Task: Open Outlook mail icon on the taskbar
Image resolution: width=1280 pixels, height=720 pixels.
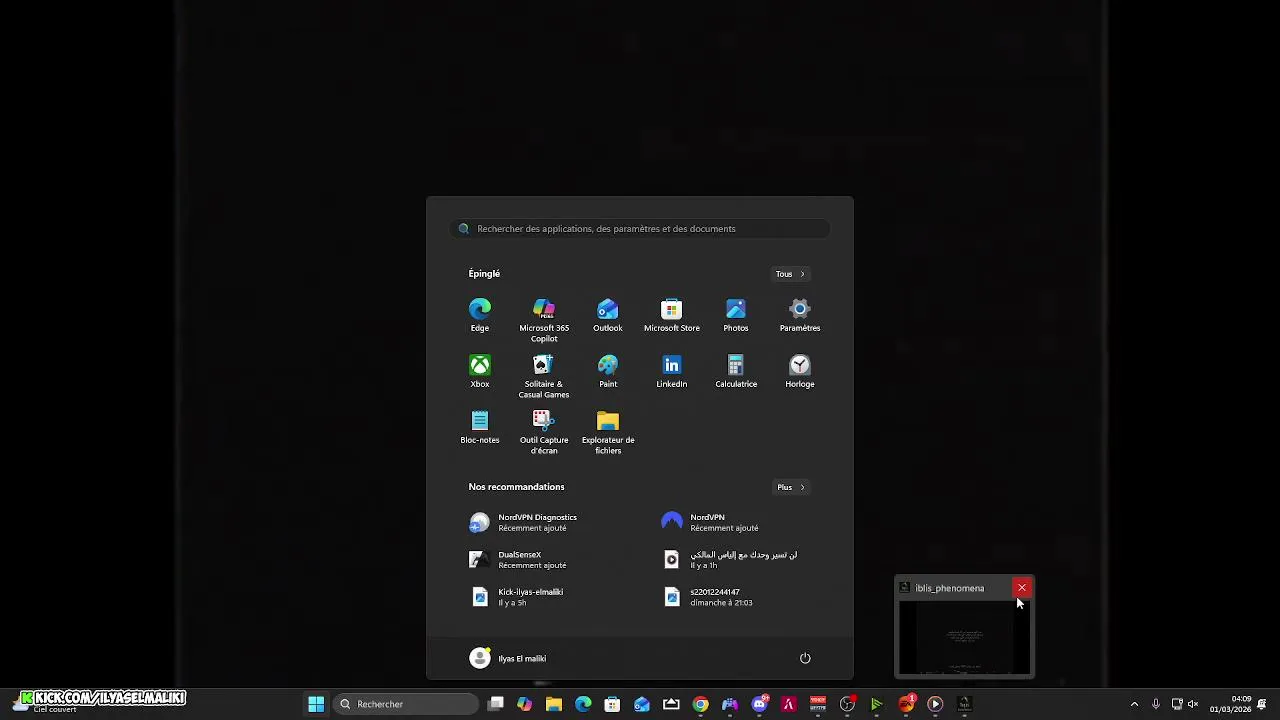Action: [641, 704]
